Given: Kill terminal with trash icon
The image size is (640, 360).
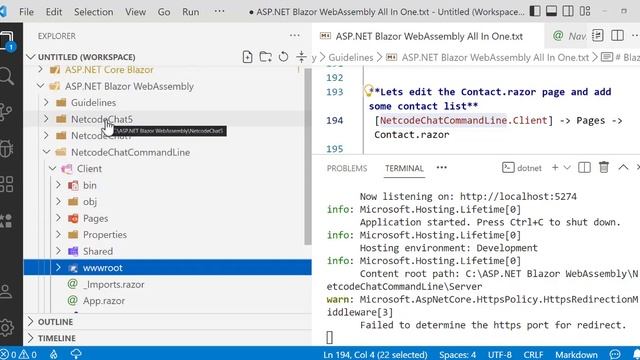Looking at the screenshot, I should click(x=604, y=167).
